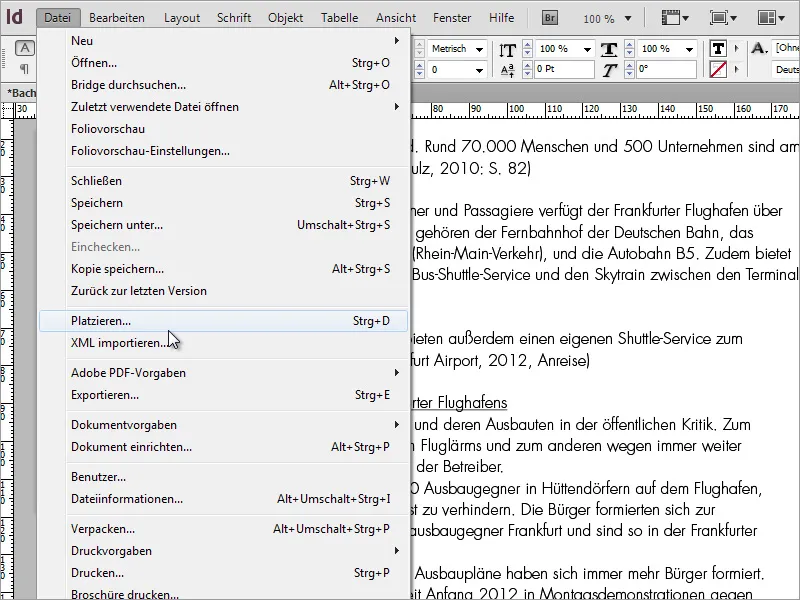This screenshot has width=800, height=600.
Task: Click the skew angle 0° field
Action: tap(666, 69)
